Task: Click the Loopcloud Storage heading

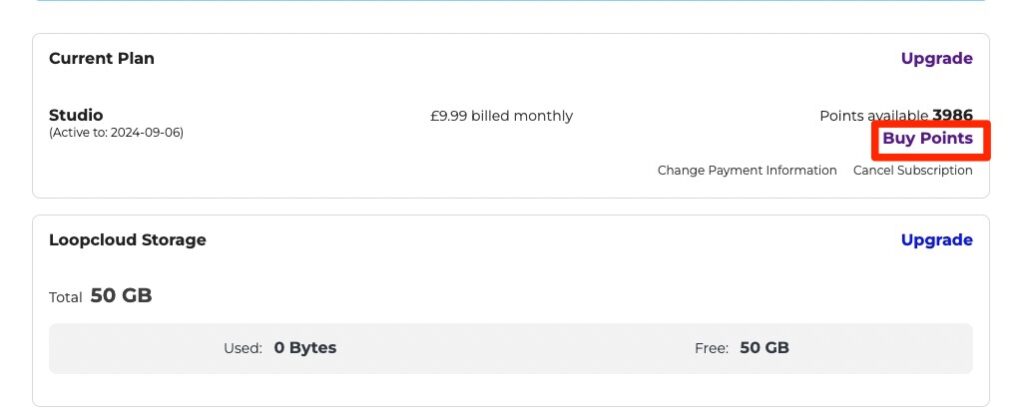Action: pos(127,240)
